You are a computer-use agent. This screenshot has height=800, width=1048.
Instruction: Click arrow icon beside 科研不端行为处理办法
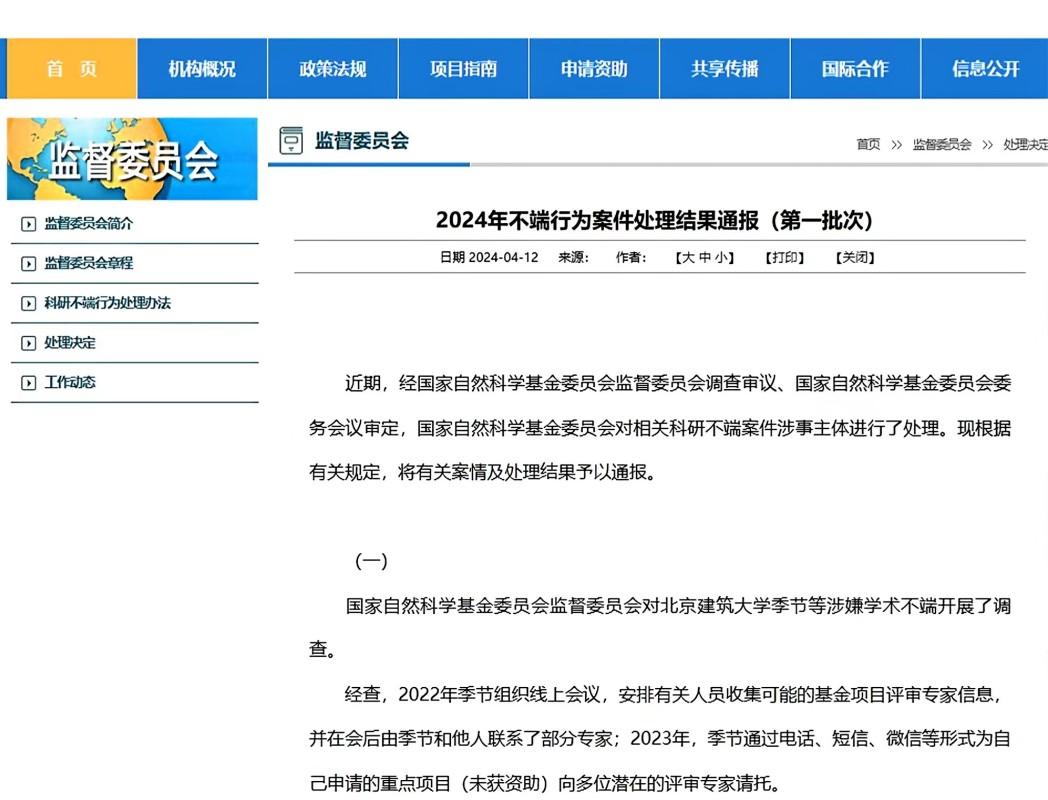point(28,303)
